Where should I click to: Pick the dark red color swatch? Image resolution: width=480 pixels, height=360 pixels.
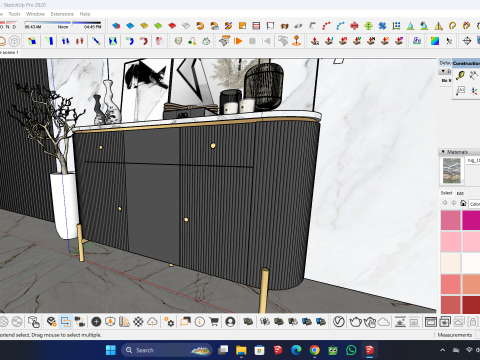tap(471, 305)
